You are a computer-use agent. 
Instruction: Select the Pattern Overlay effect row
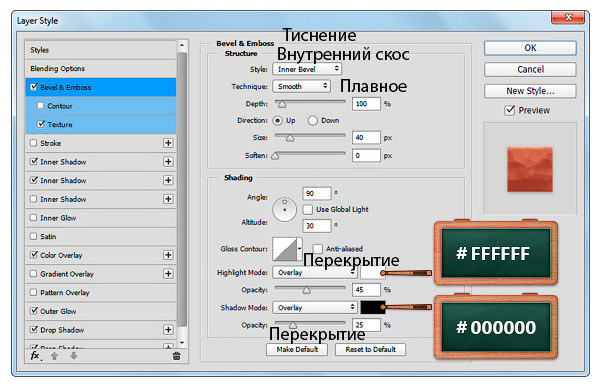pyautogui.click(x=101, y=292)
